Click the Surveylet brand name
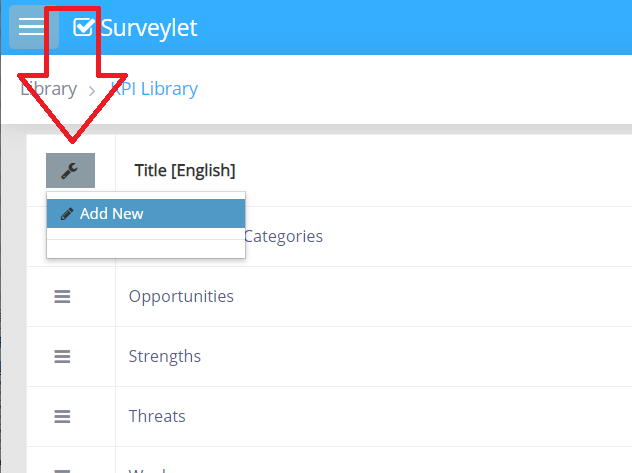This screenshot has width=632, height=473. click(148, 27)
